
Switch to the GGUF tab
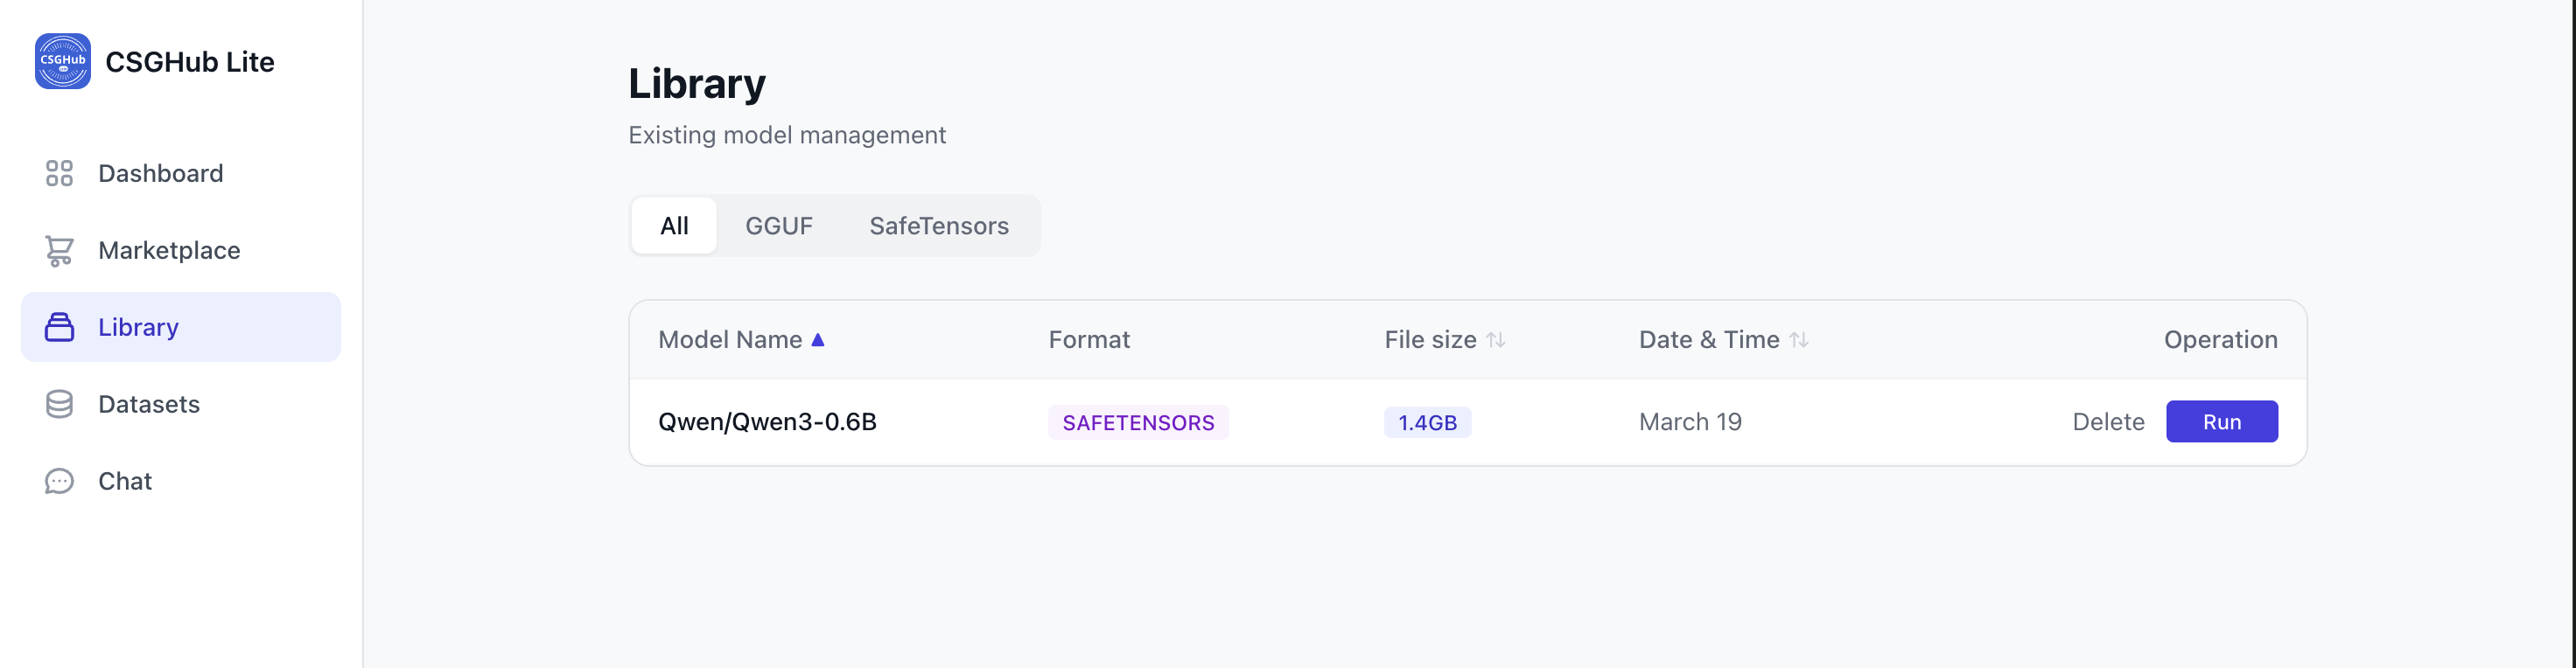click(778, 226)
